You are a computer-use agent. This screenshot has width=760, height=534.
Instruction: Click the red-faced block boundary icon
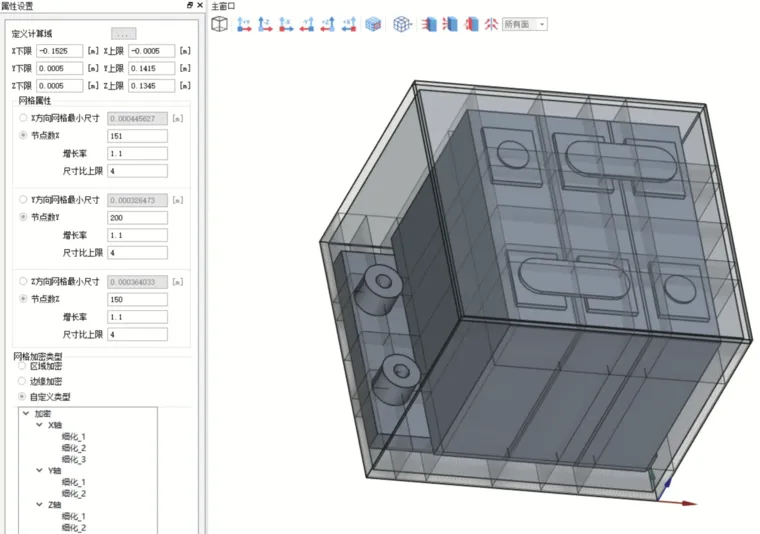click(x=472, y=24)
